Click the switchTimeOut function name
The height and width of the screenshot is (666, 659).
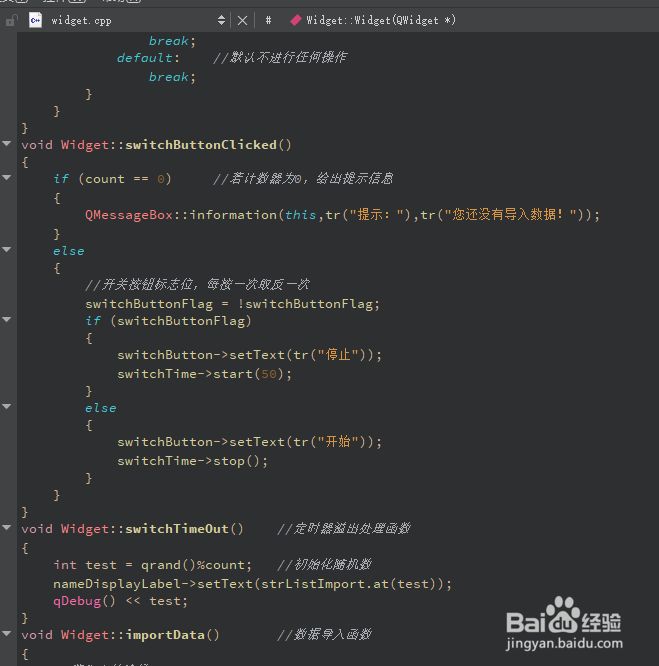tap(177, 529)
